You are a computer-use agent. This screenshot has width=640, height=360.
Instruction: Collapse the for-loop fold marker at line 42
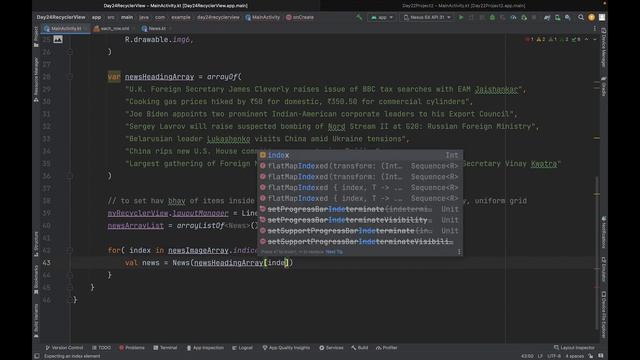(x=70, y=250)
